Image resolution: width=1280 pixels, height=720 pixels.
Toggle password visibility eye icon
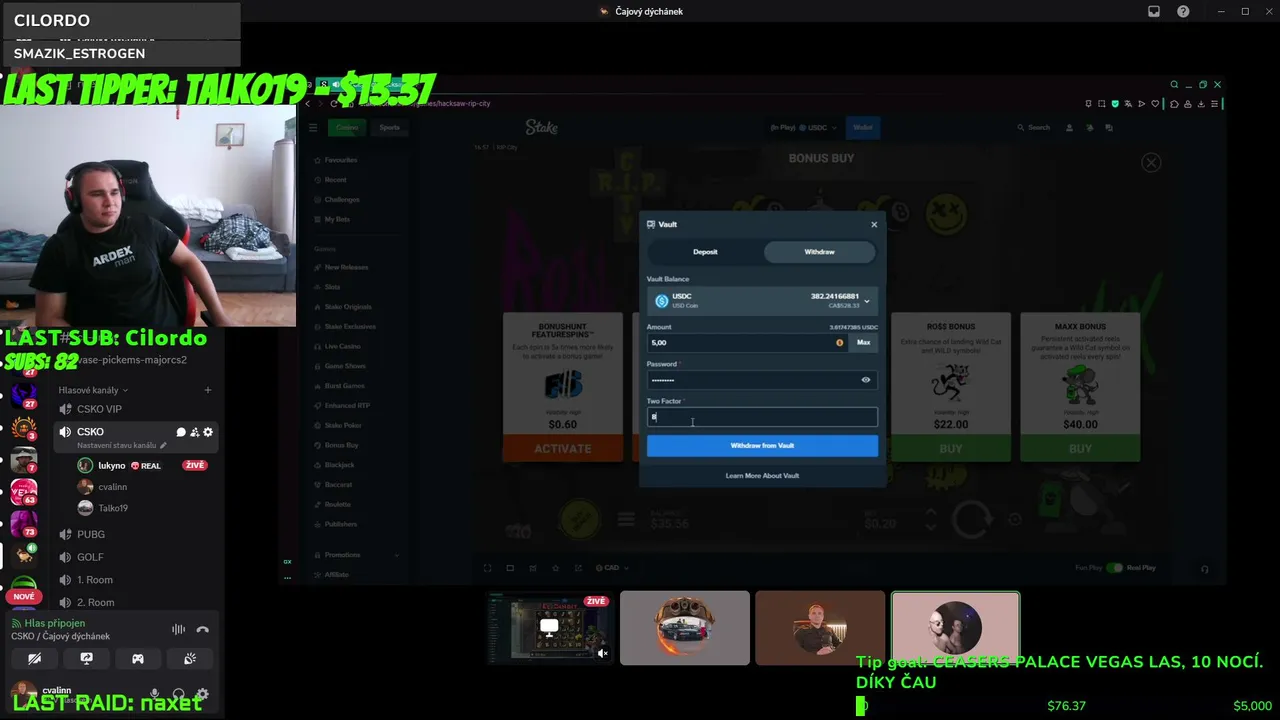click(x=866, y=380)
